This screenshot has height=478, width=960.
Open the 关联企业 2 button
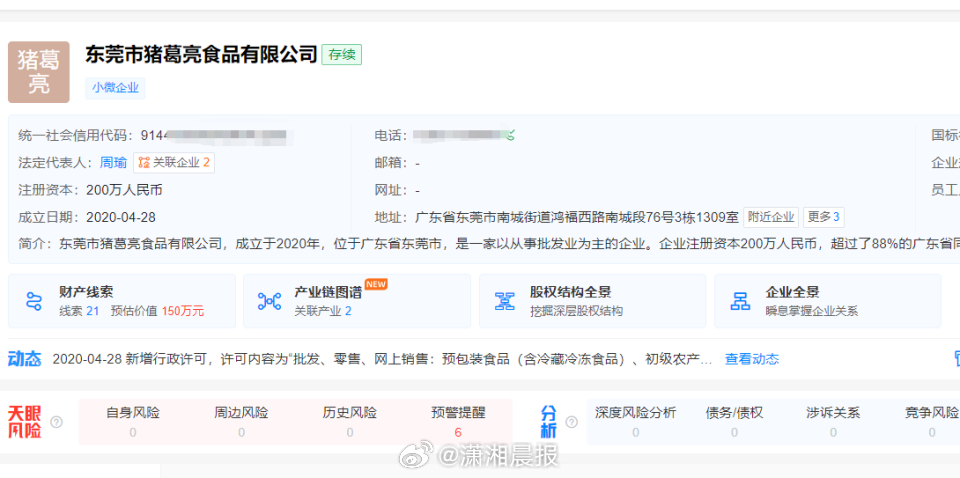point(174,162)
